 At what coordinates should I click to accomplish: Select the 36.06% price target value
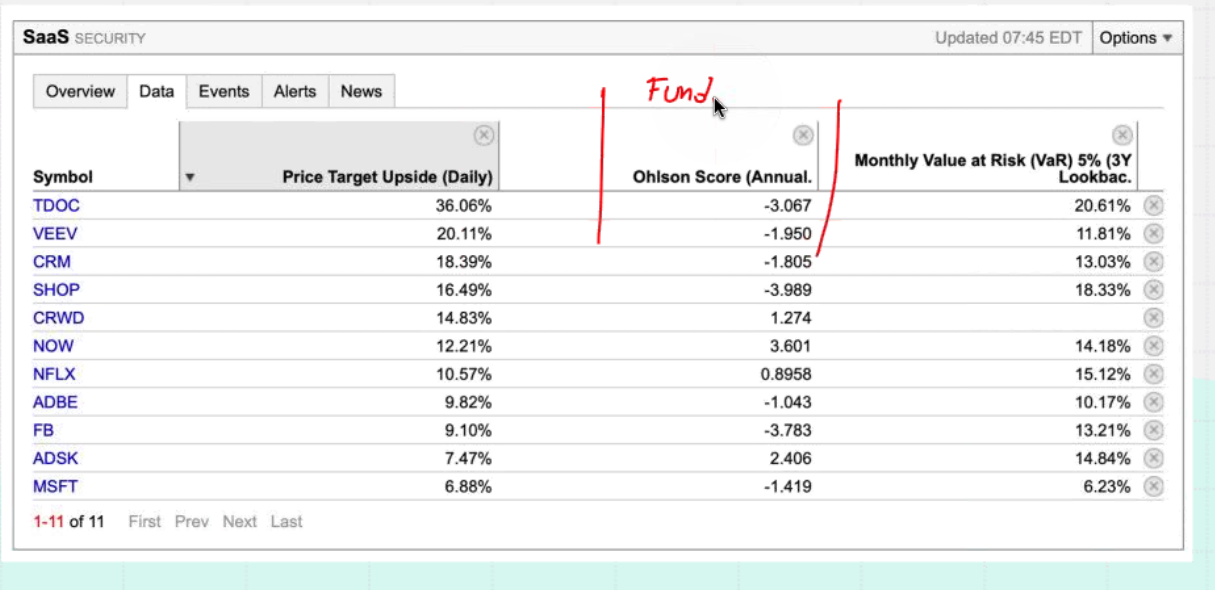click(x=466, y=205)
